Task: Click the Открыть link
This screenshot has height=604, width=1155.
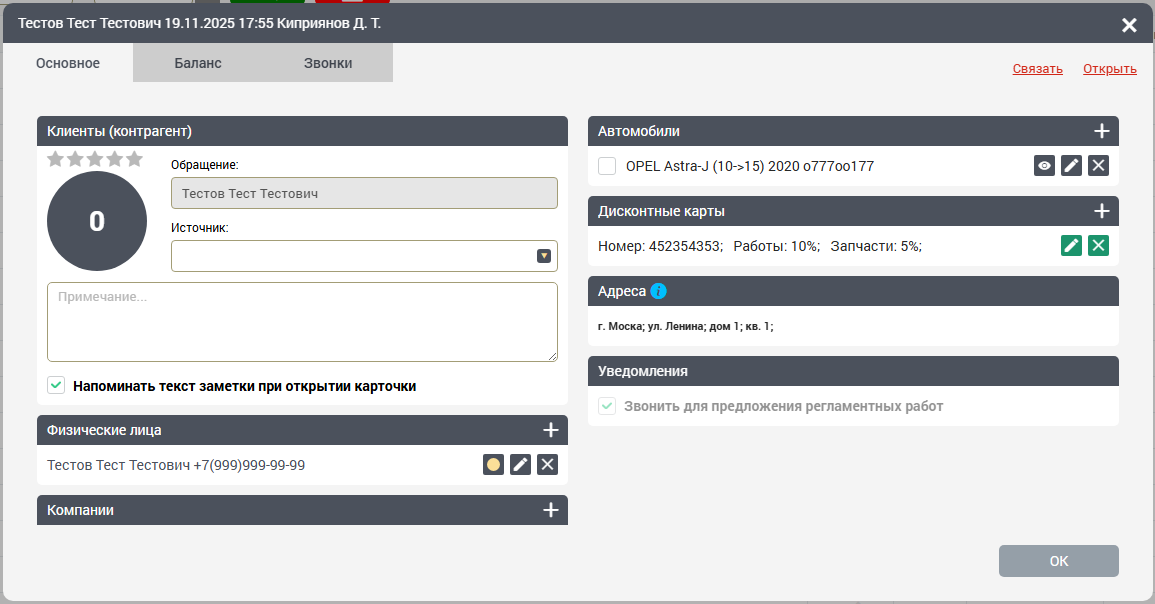Action: click(x=1109, y=69)
